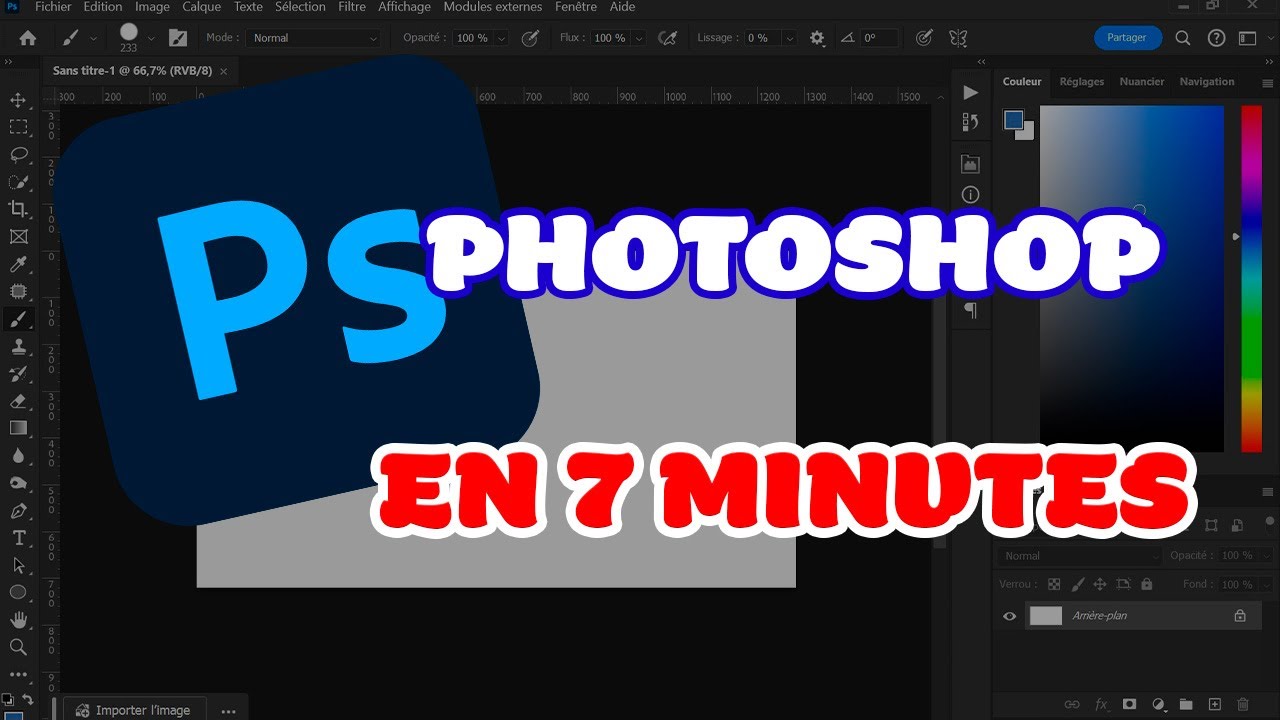This screenshot has height=720, width=1280.
Task: Toggle lock image pixels
Action: point(1077,584)
